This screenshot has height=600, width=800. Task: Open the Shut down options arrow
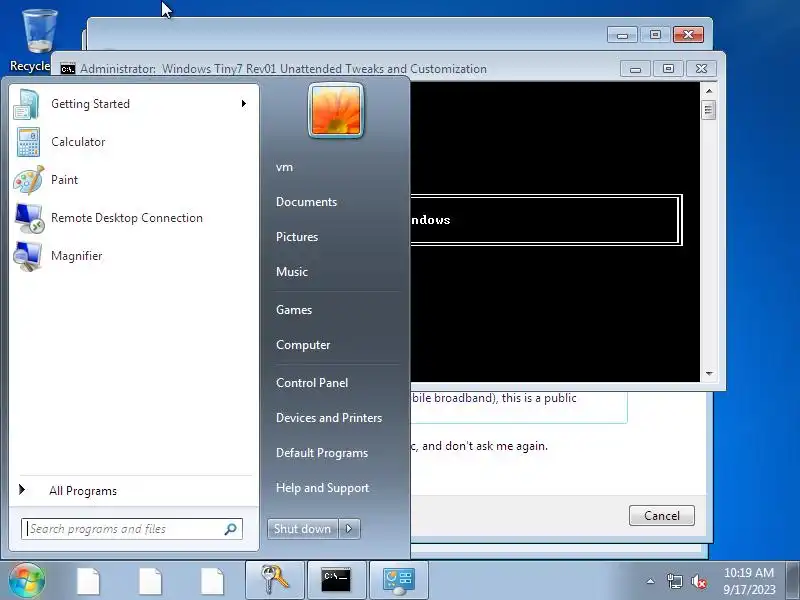point(349,529)
